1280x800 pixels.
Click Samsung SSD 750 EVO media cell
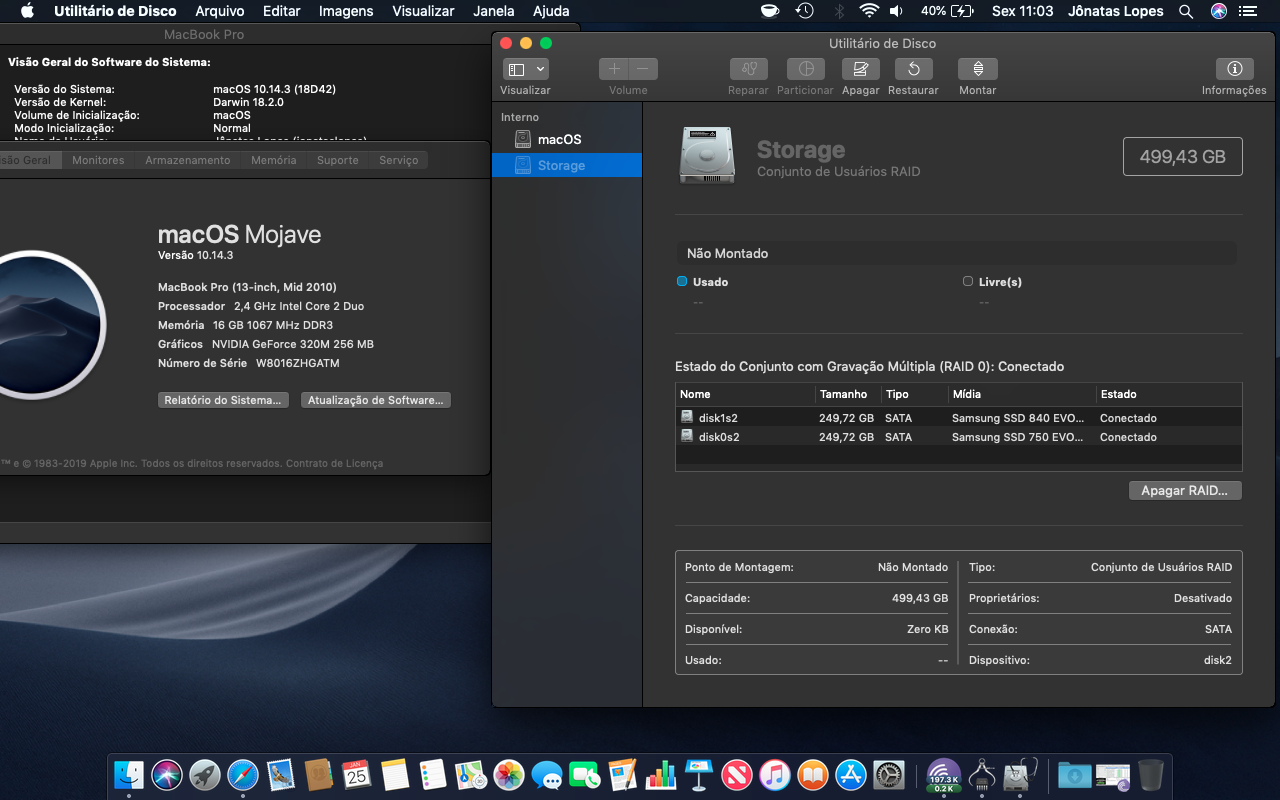click(x=1018, y=437)
